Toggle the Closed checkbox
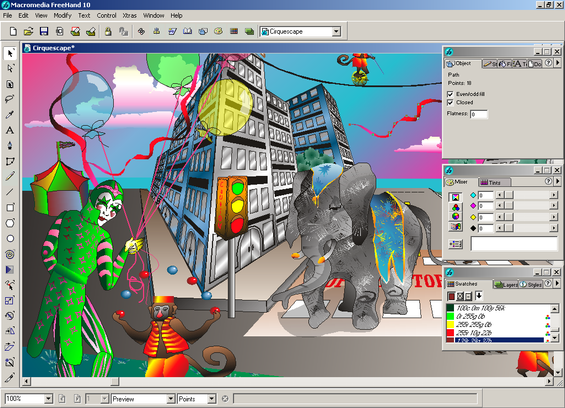 coord(450,103)
